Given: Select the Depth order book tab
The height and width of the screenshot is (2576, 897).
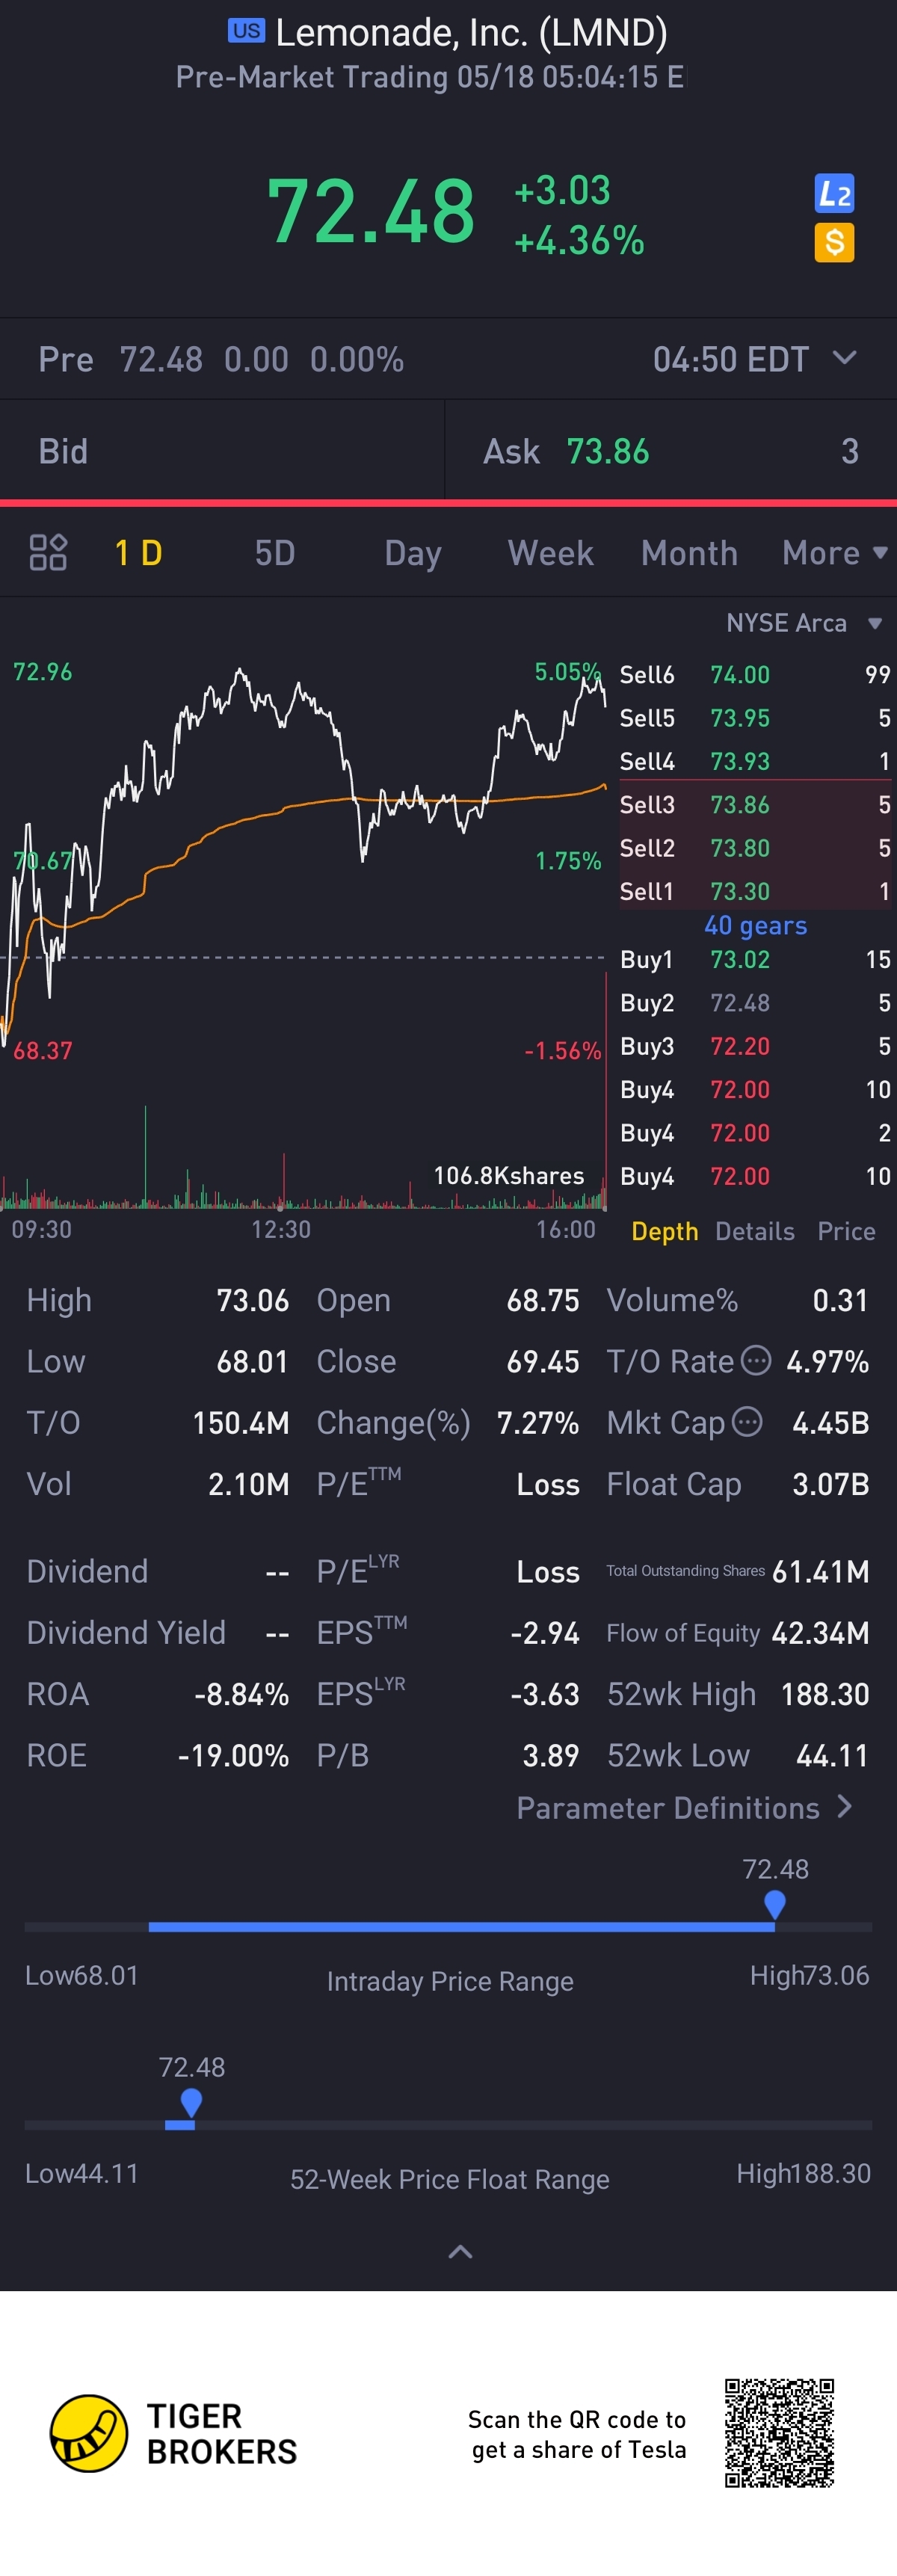Looking at the screenshot, I should pos(664,1231).
